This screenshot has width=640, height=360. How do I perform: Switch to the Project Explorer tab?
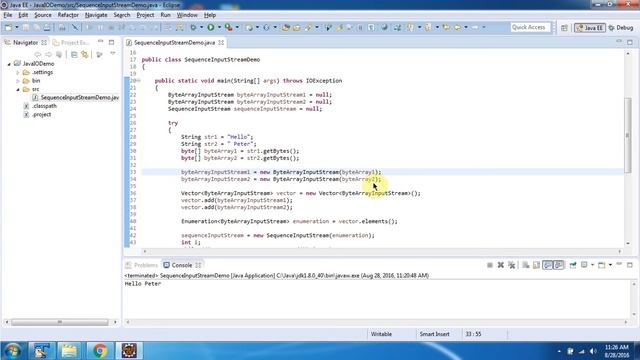pyautogui.click(x=71, y=42)
